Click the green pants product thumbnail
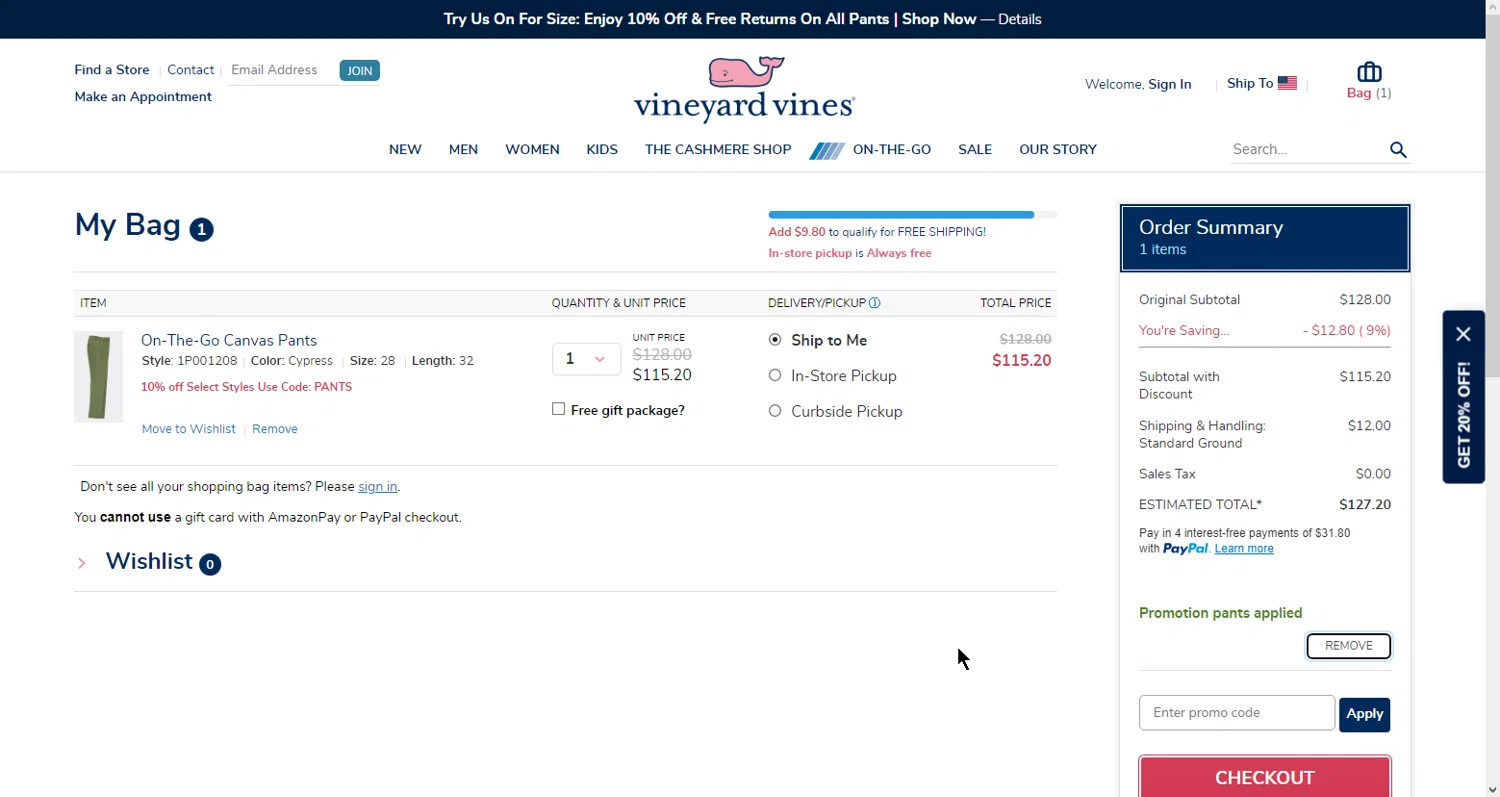Screen dimensions: 1500x797 pos(99,377)
